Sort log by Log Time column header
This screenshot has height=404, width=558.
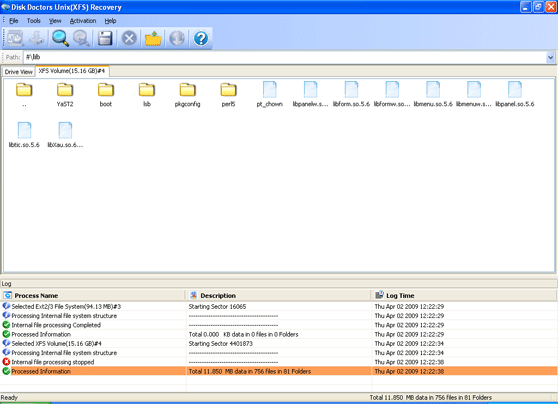[x=464, y=295]
